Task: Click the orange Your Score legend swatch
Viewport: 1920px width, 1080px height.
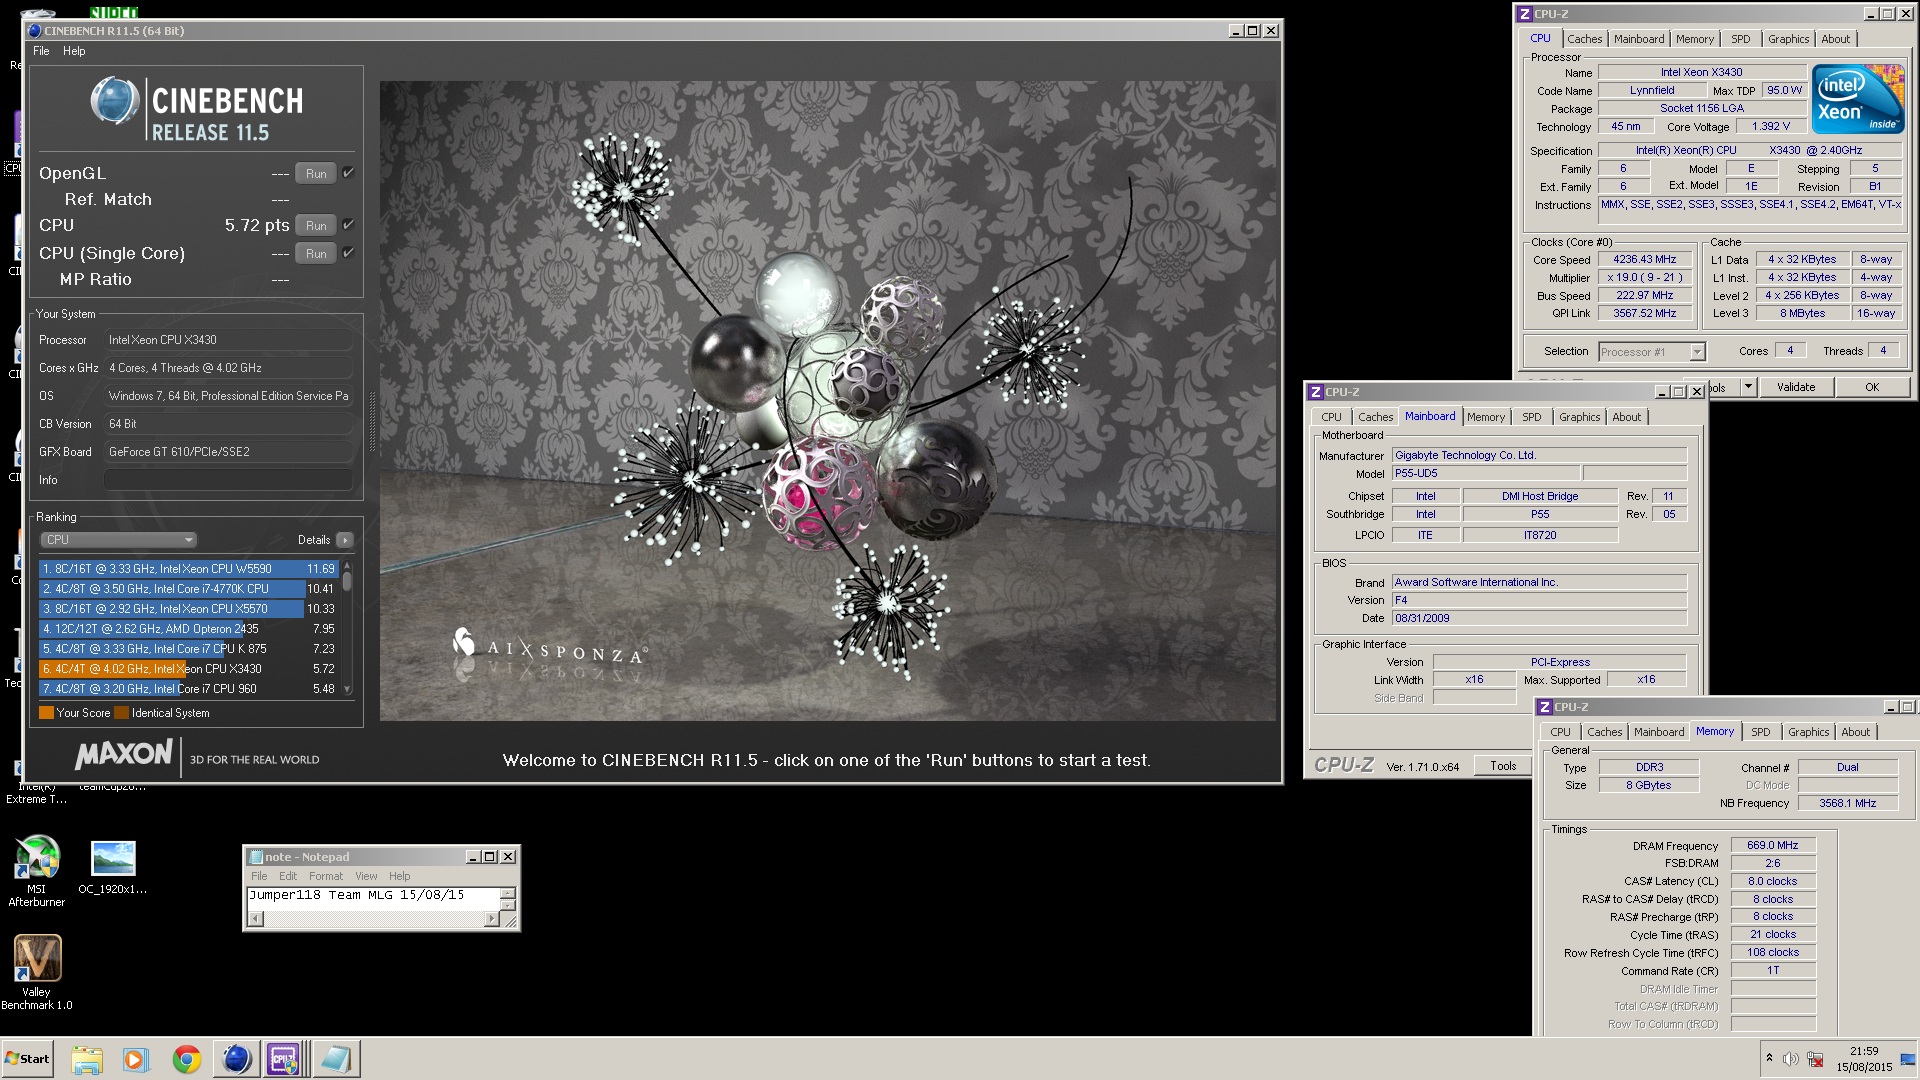Action: [46, 713]
